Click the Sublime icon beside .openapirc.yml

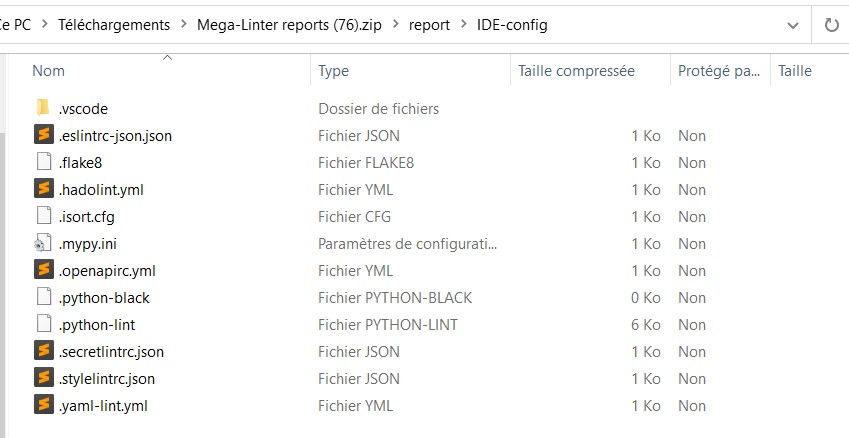coord(42,270)
